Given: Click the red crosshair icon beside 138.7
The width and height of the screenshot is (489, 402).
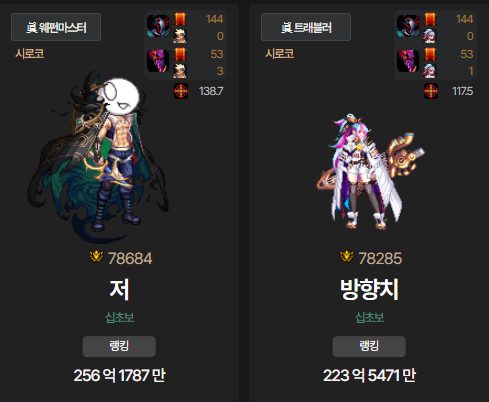Looking at the screenshot, I should click(181, 91).
